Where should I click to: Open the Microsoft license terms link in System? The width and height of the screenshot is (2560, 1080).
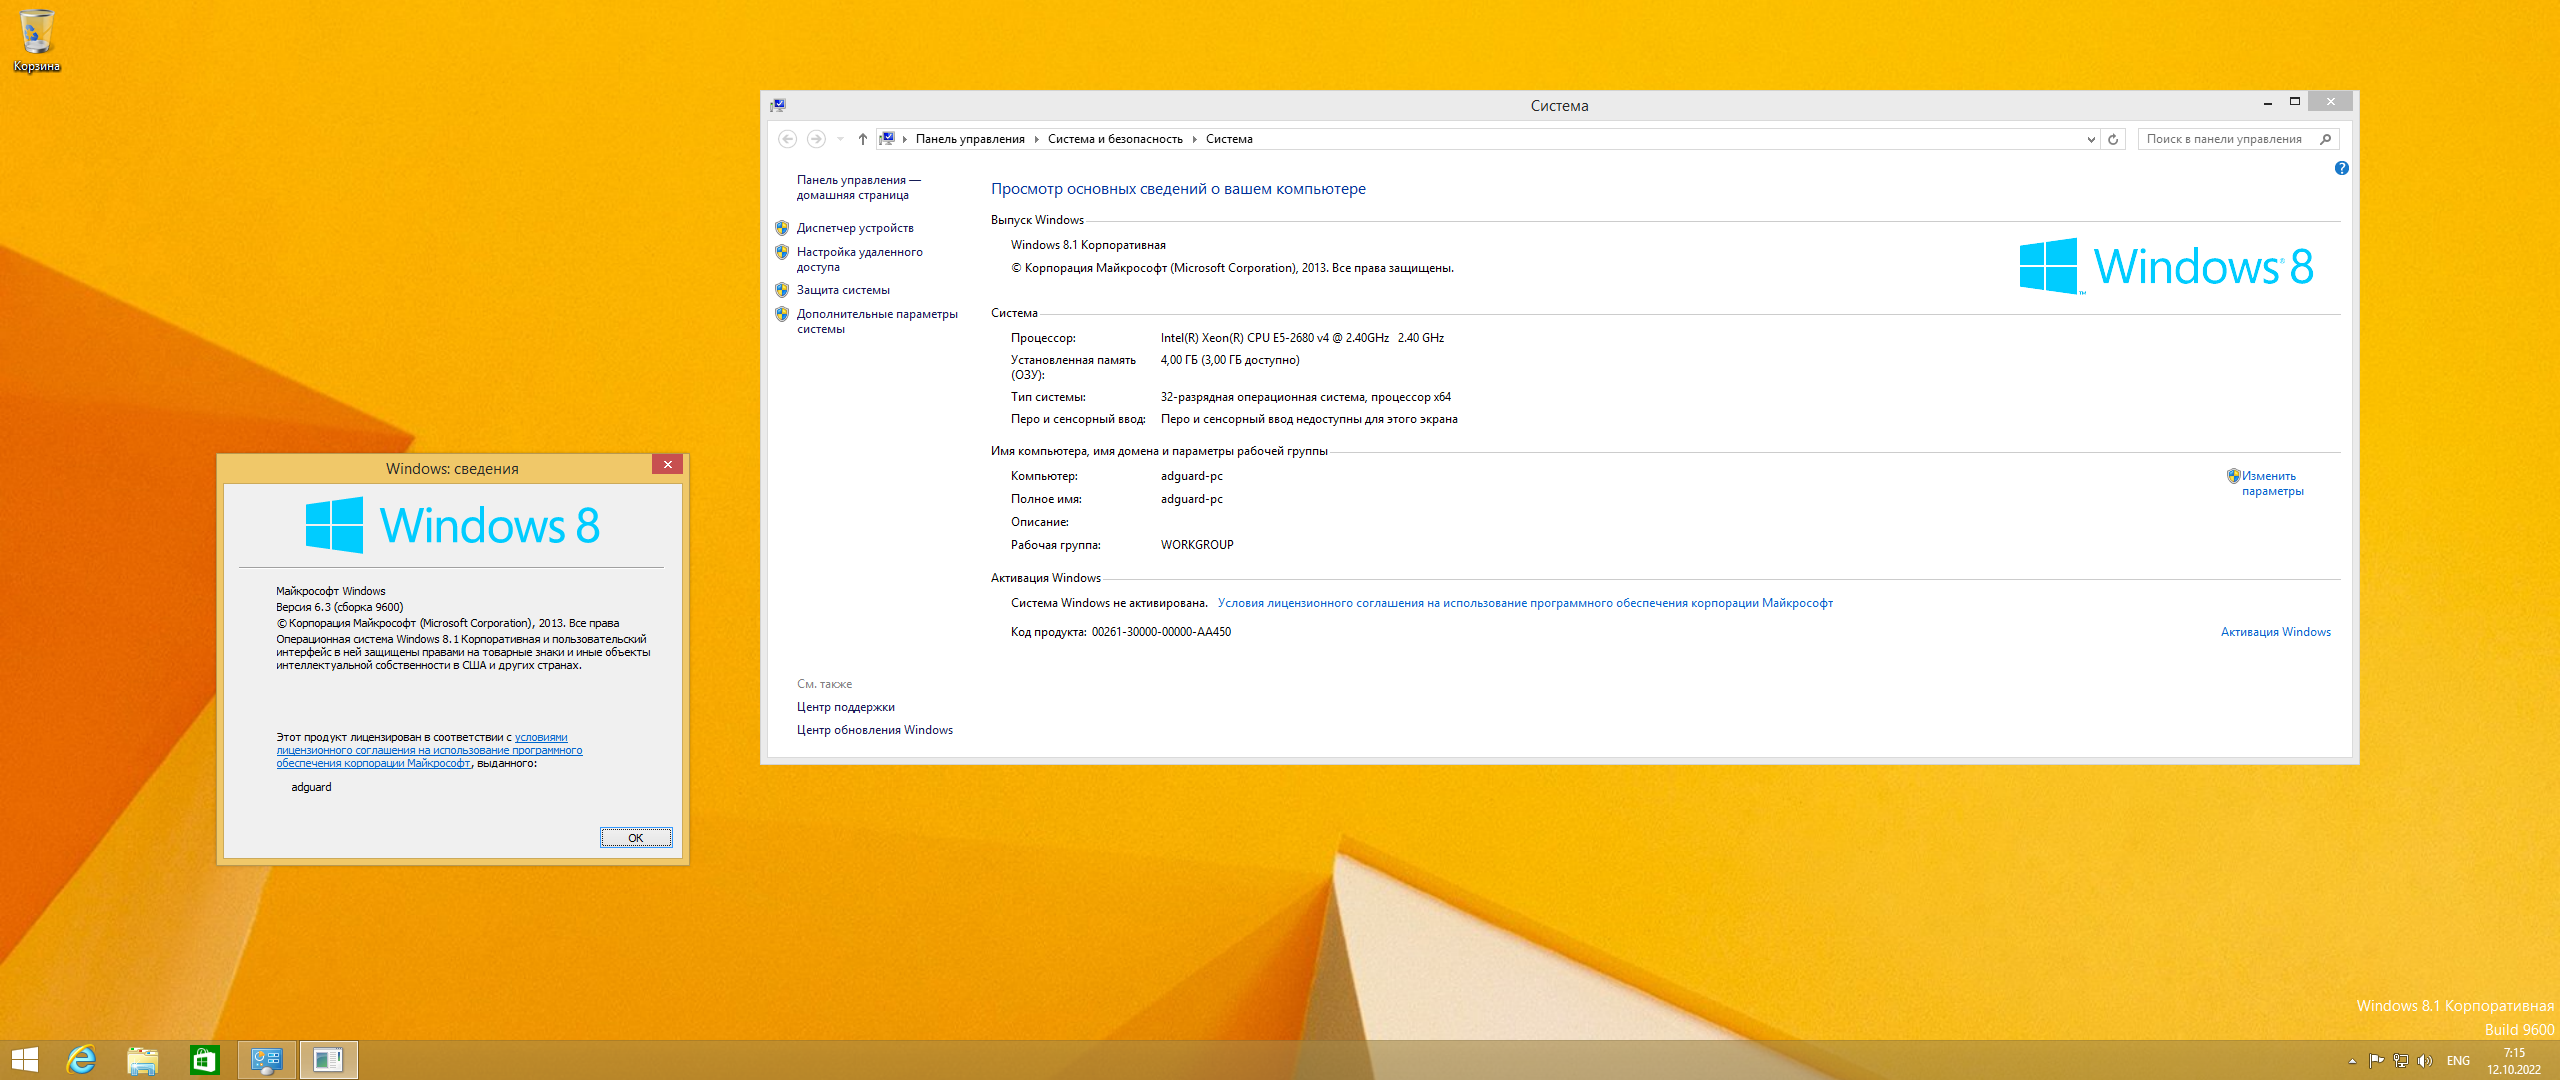coord(1525,603)
